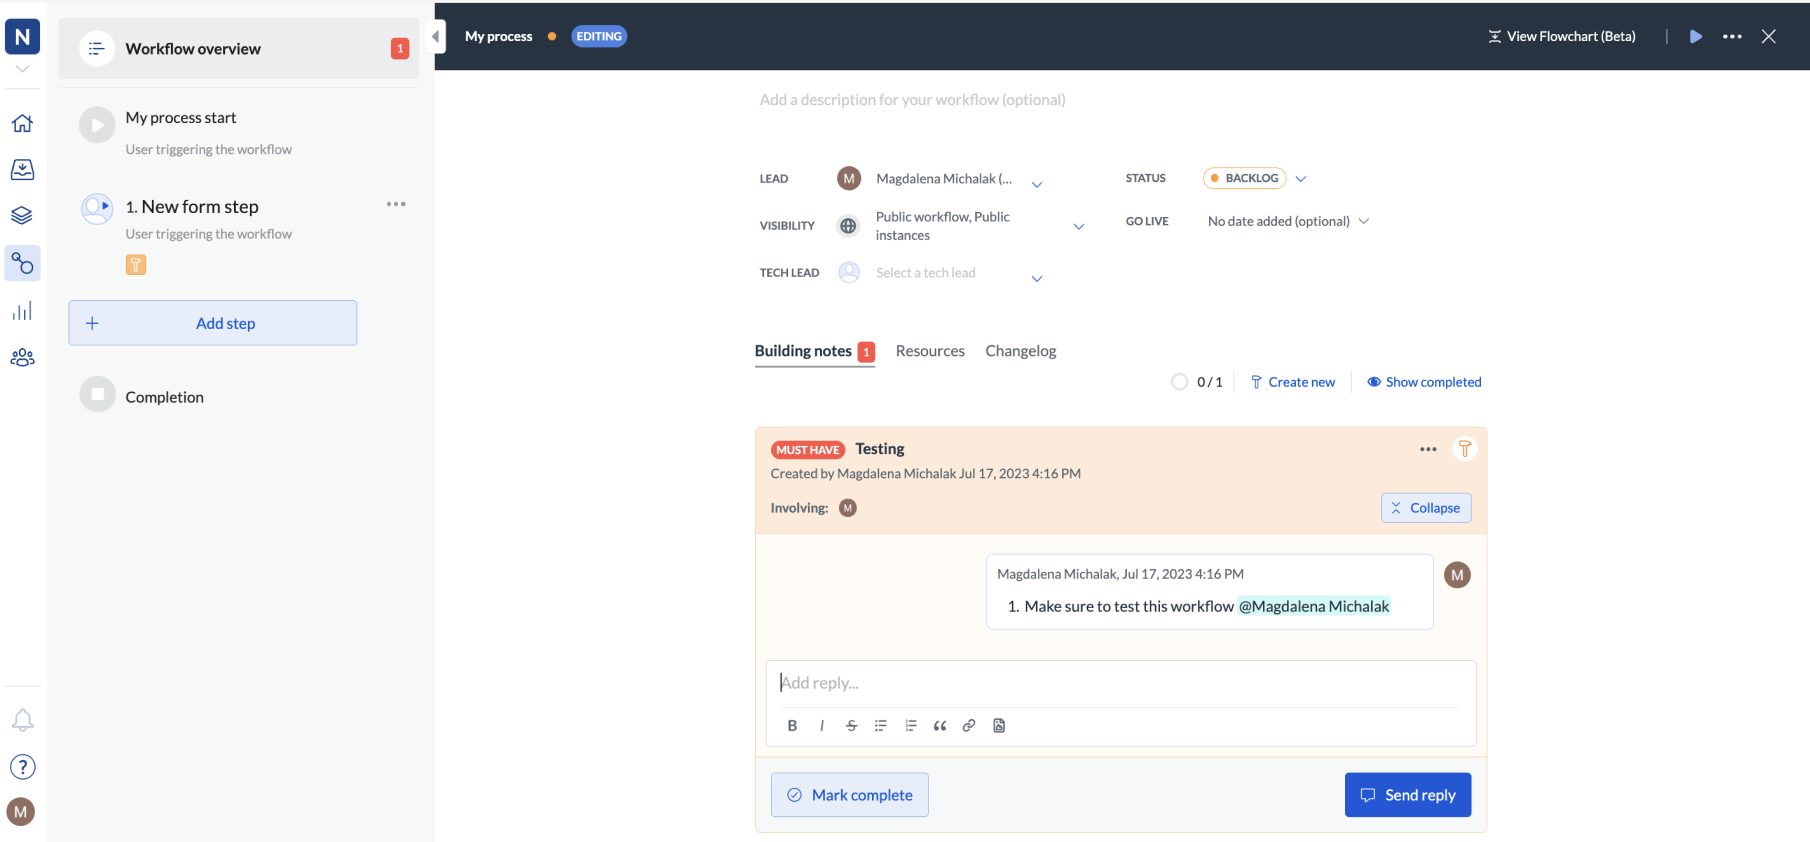
Task: Expand the workspace chevron under the logo
Action: (22, 69)
